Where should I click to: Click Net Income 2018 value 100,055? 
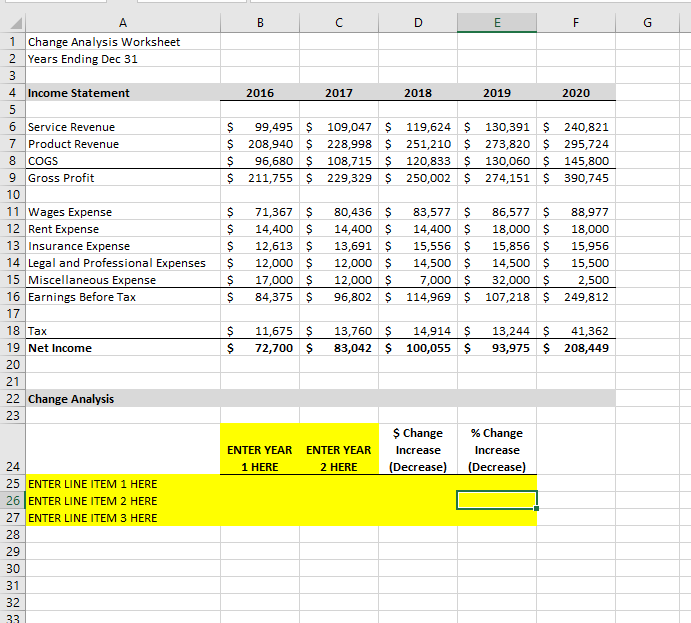[x=418, y=348]
